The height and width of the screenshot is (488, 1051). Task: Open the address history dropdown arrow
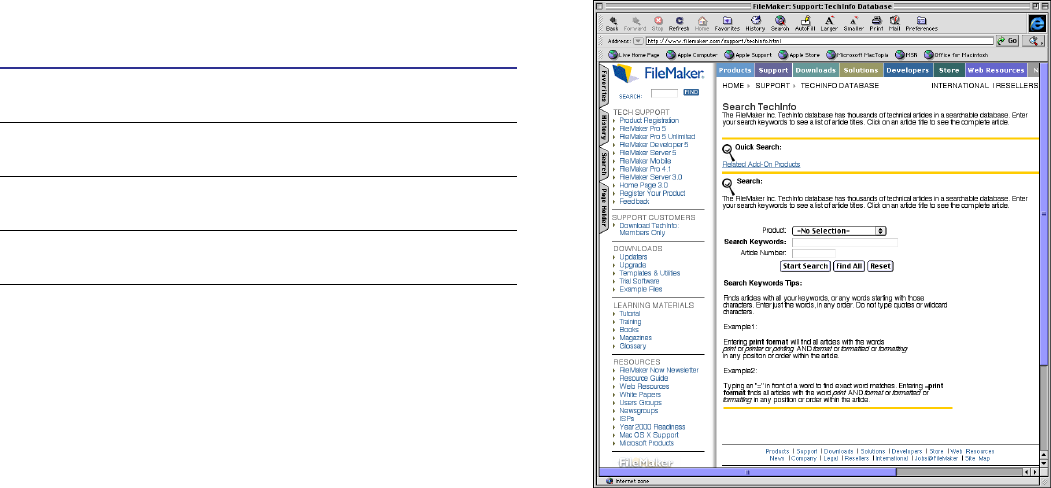(x=638, y=41)
